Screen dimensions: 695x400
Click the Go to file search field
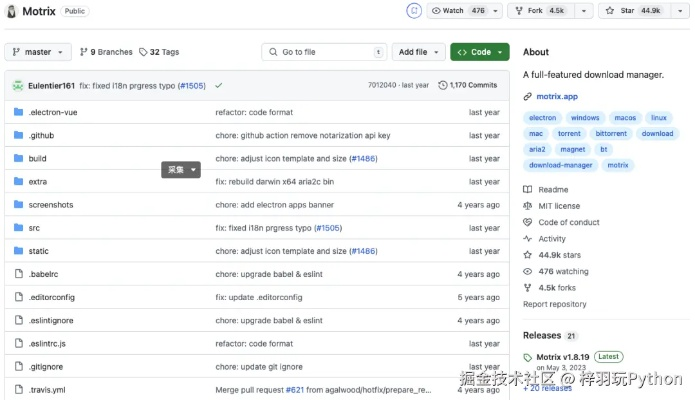pos(324,52)
